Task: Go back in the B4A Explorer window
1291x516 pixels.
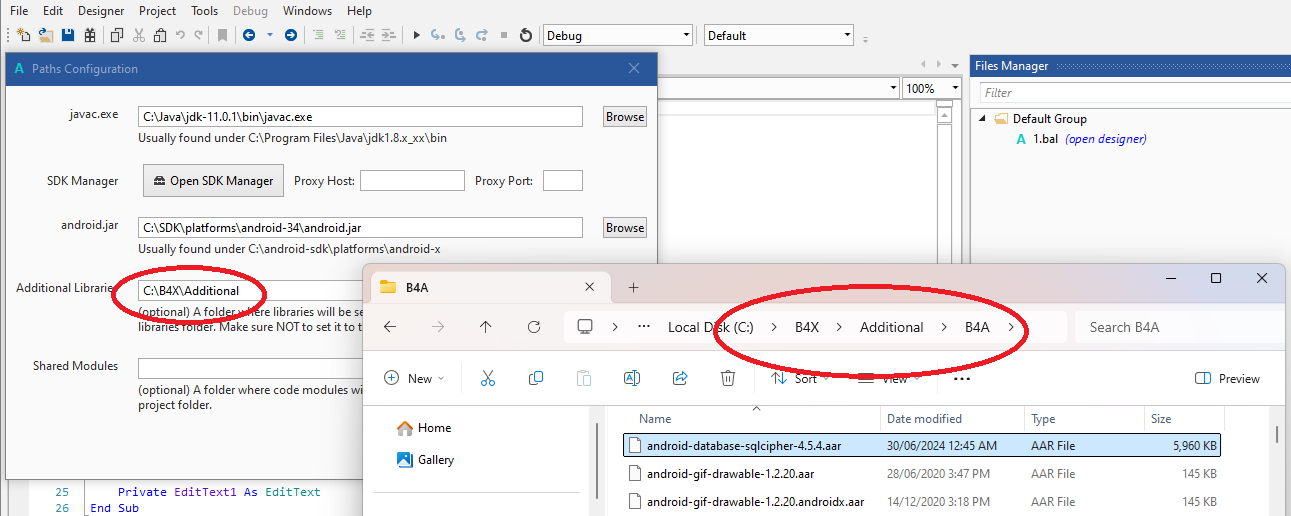Action: pyautogui.click(x=390, y=327)
